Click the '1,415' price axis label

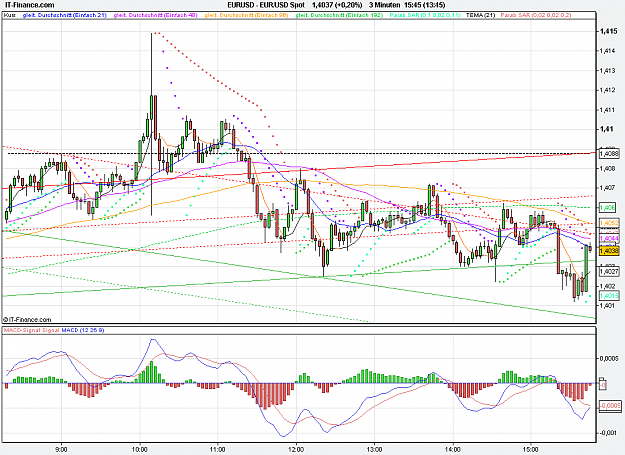(x=608, y=31)
